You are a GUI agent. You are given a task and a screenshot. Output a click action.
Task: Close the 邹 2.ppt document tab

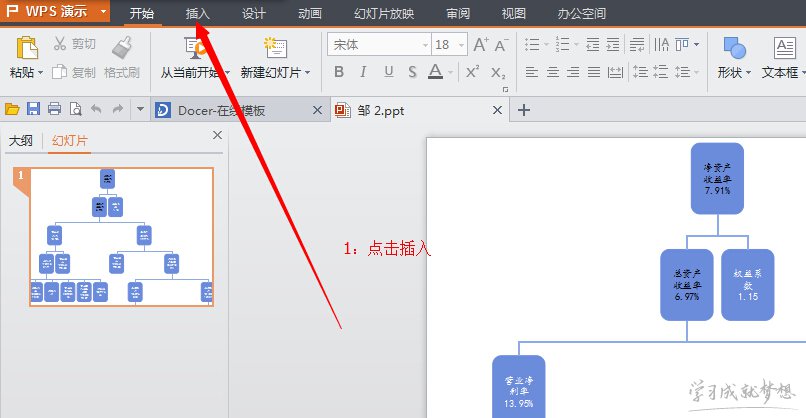(x=497, y=110)
